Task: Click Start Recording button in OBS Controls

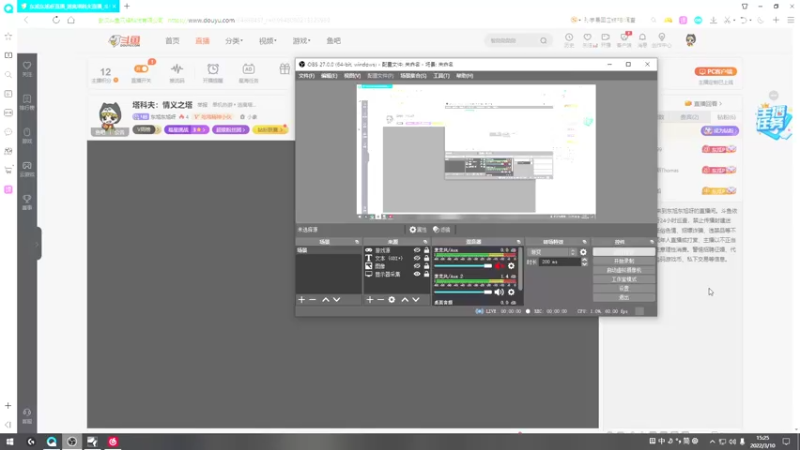Action: point(623,261)
